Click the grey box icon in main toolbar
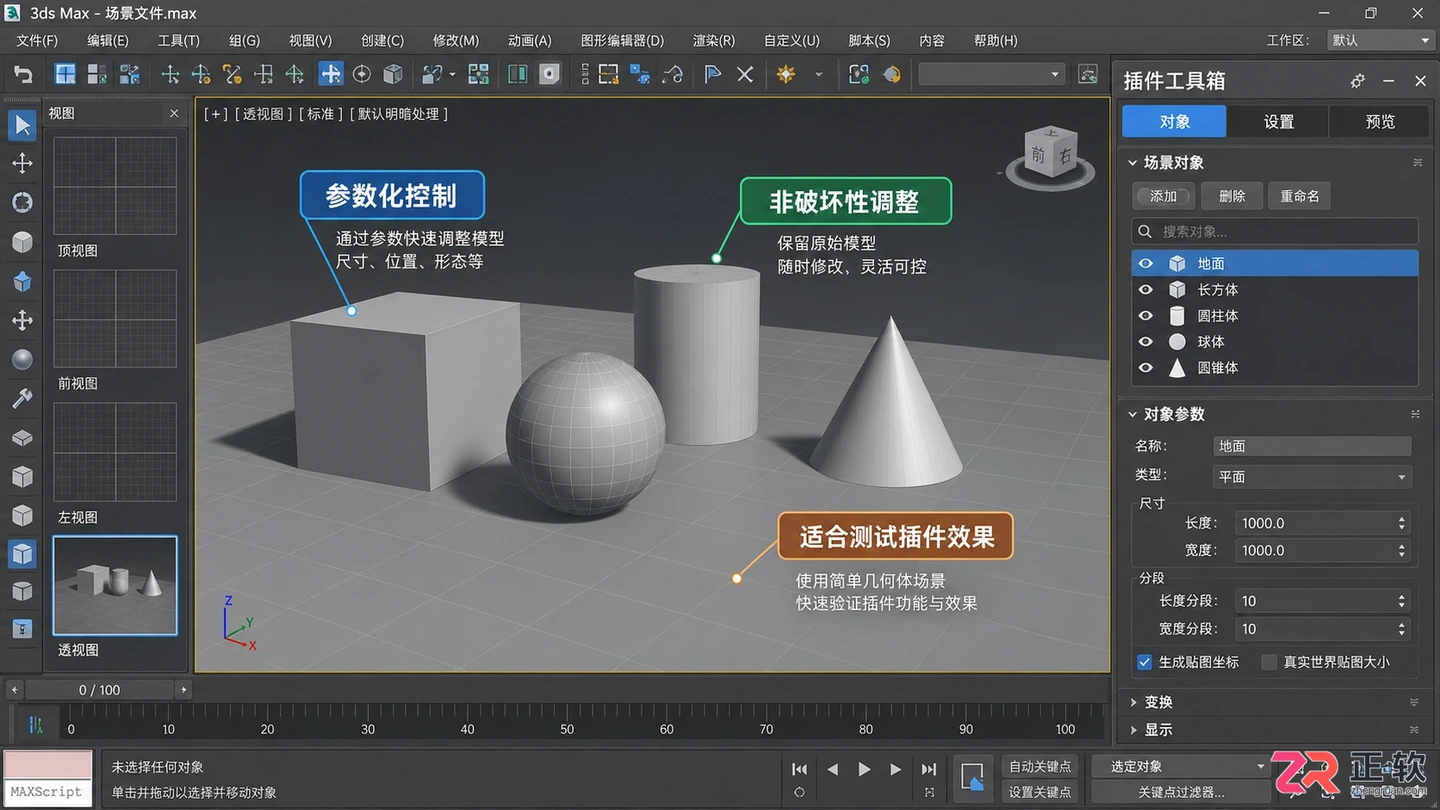This screenshot has width=1440, height=810. click(393, 74)
